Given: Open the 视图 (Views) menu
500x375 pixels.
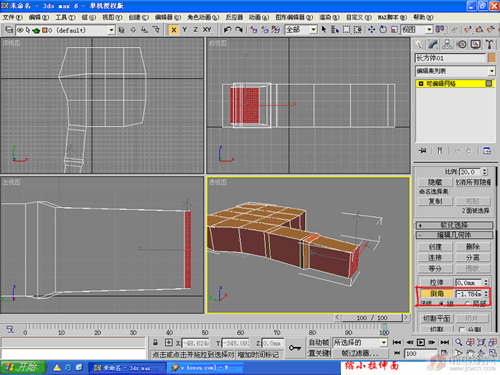Looking at the screenshot, I should pos(112,17).
